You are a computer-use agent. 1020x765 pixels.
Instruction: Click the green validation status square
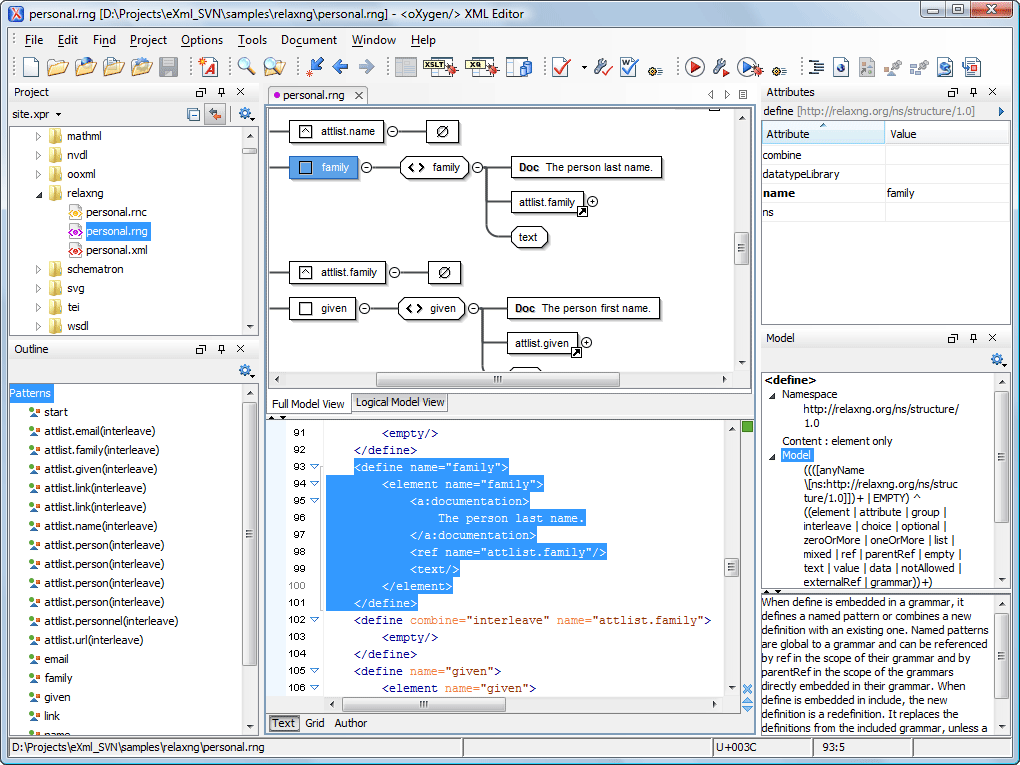coord(747,427)
